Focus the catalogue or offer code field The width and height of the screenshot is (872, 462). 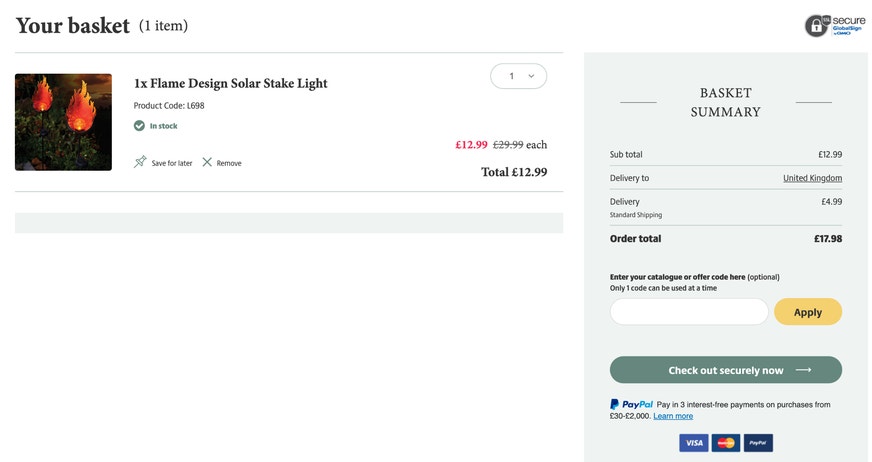pos(689,312)
